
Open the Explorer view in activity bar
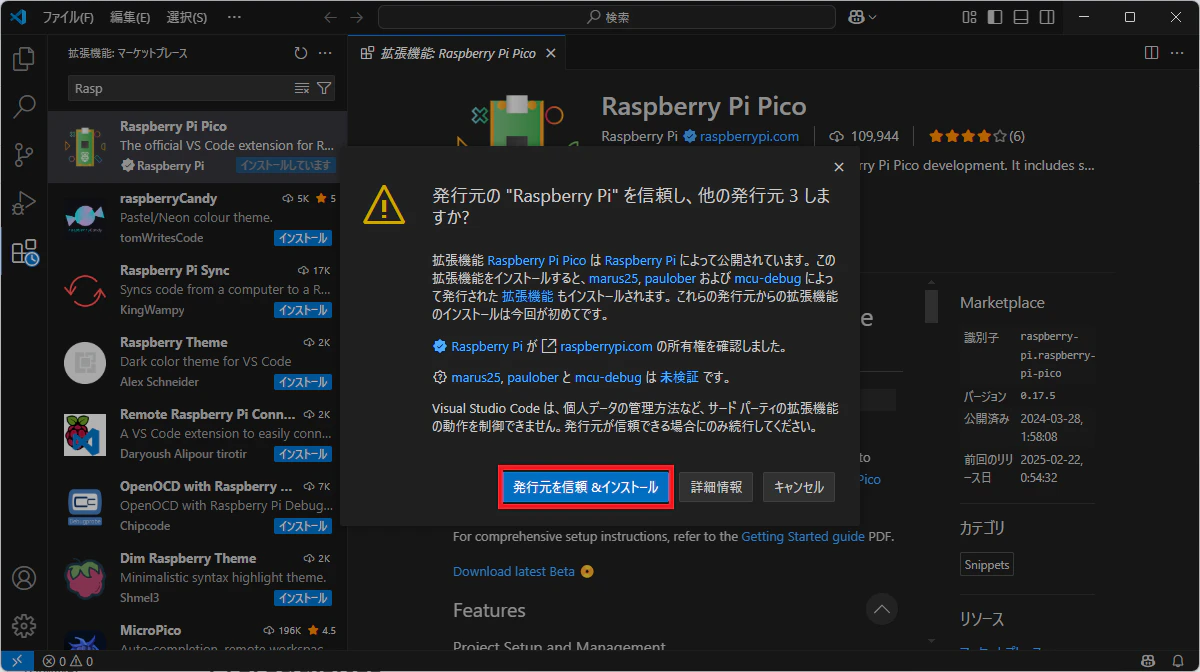[x=24, y=59]
